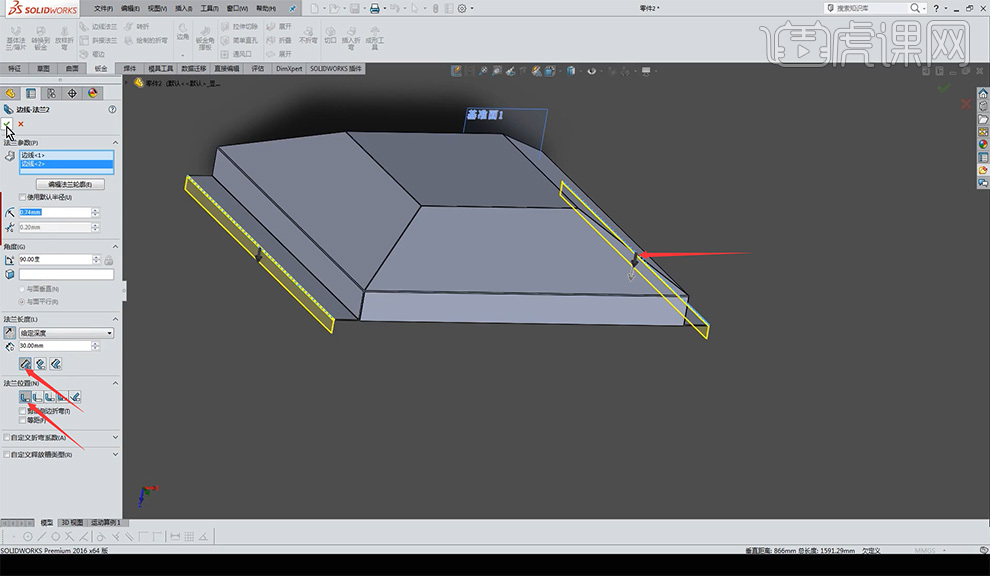The image size is (990, 576).
Task: Open the 给定深度 length type dropdown
Action: [66, 333]
